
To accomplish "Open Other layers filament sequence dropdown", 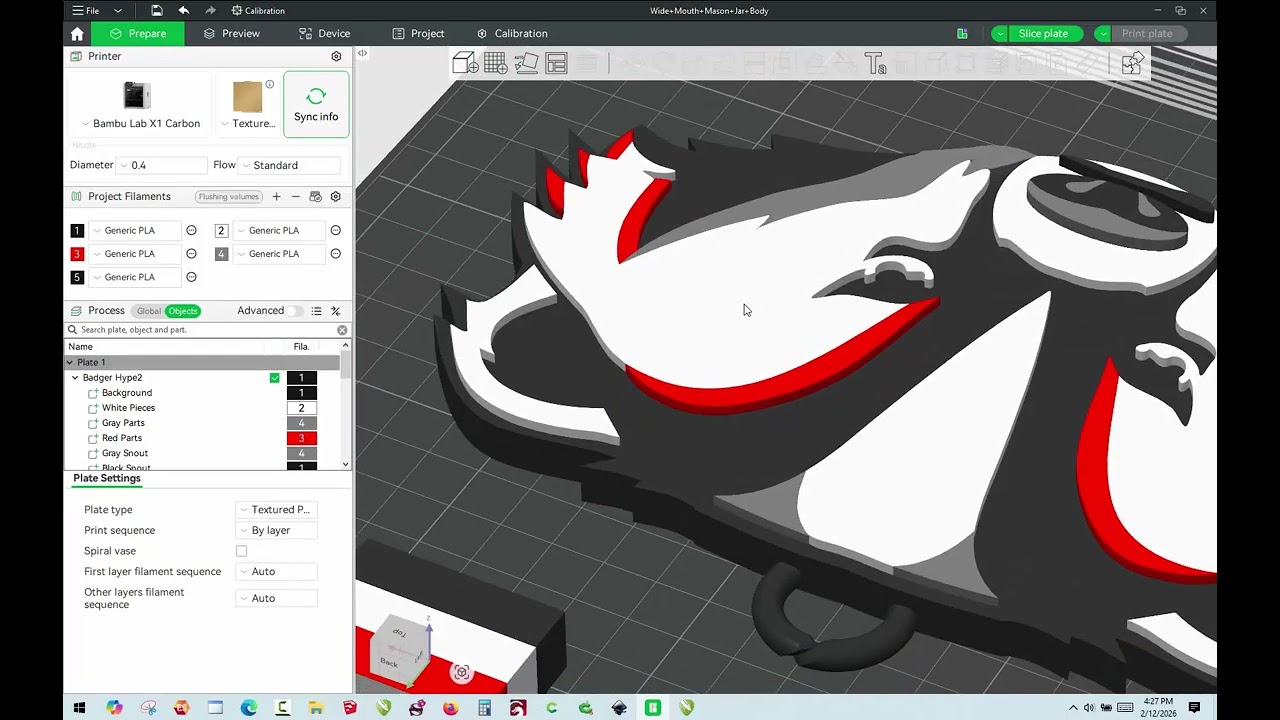I will tap(277, 598).
